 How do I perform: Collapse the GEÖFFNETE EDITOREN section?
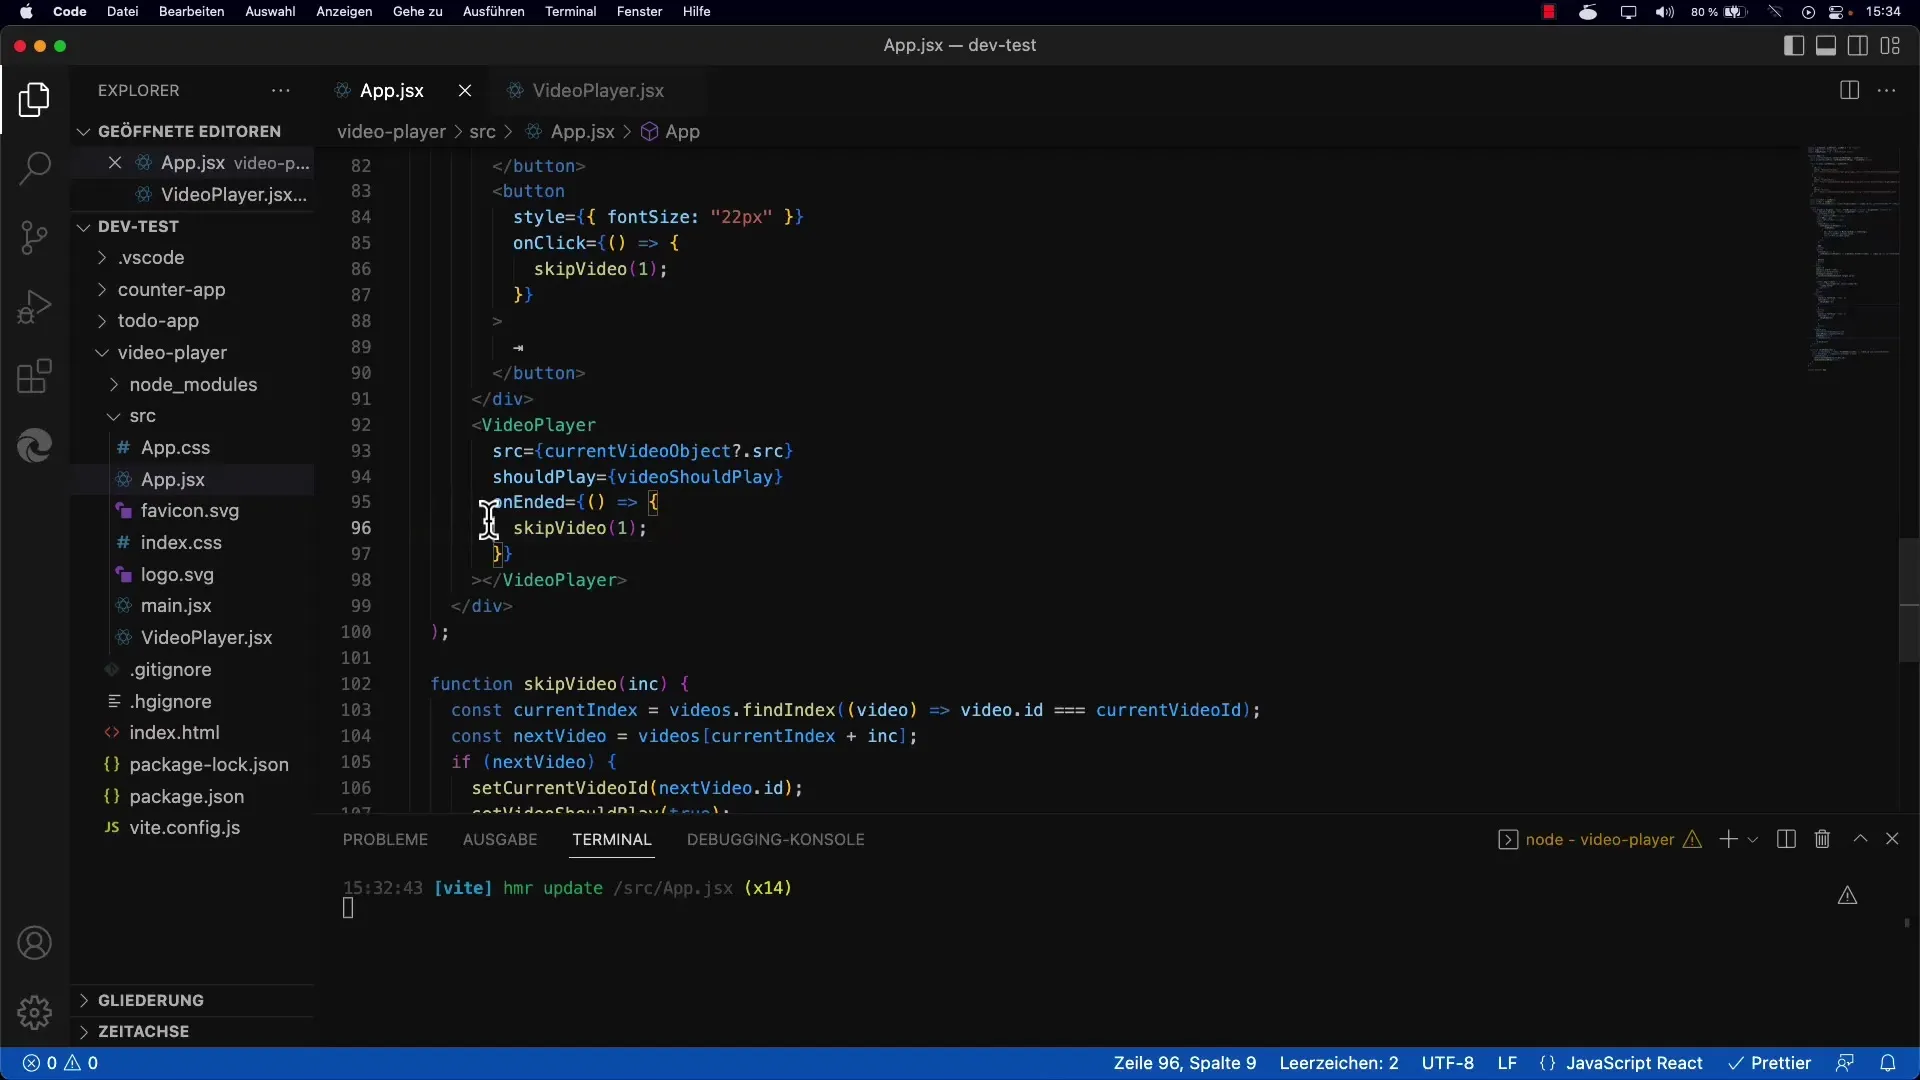[190, 131]
